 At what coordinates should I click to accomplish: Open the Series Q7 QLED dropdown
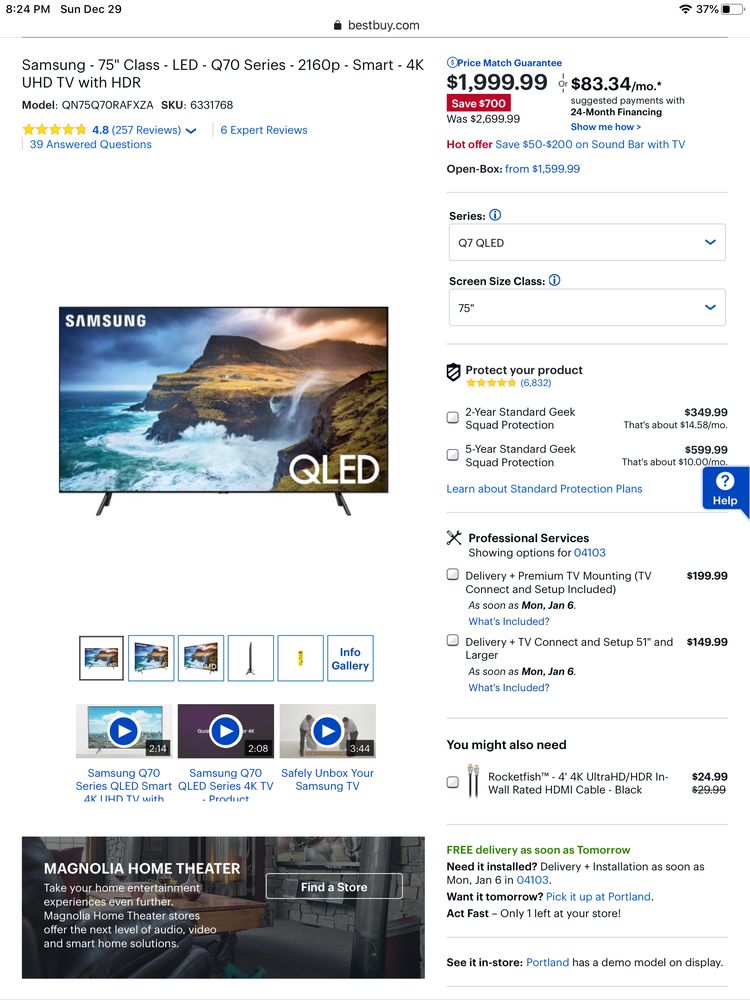pos(587,242)
